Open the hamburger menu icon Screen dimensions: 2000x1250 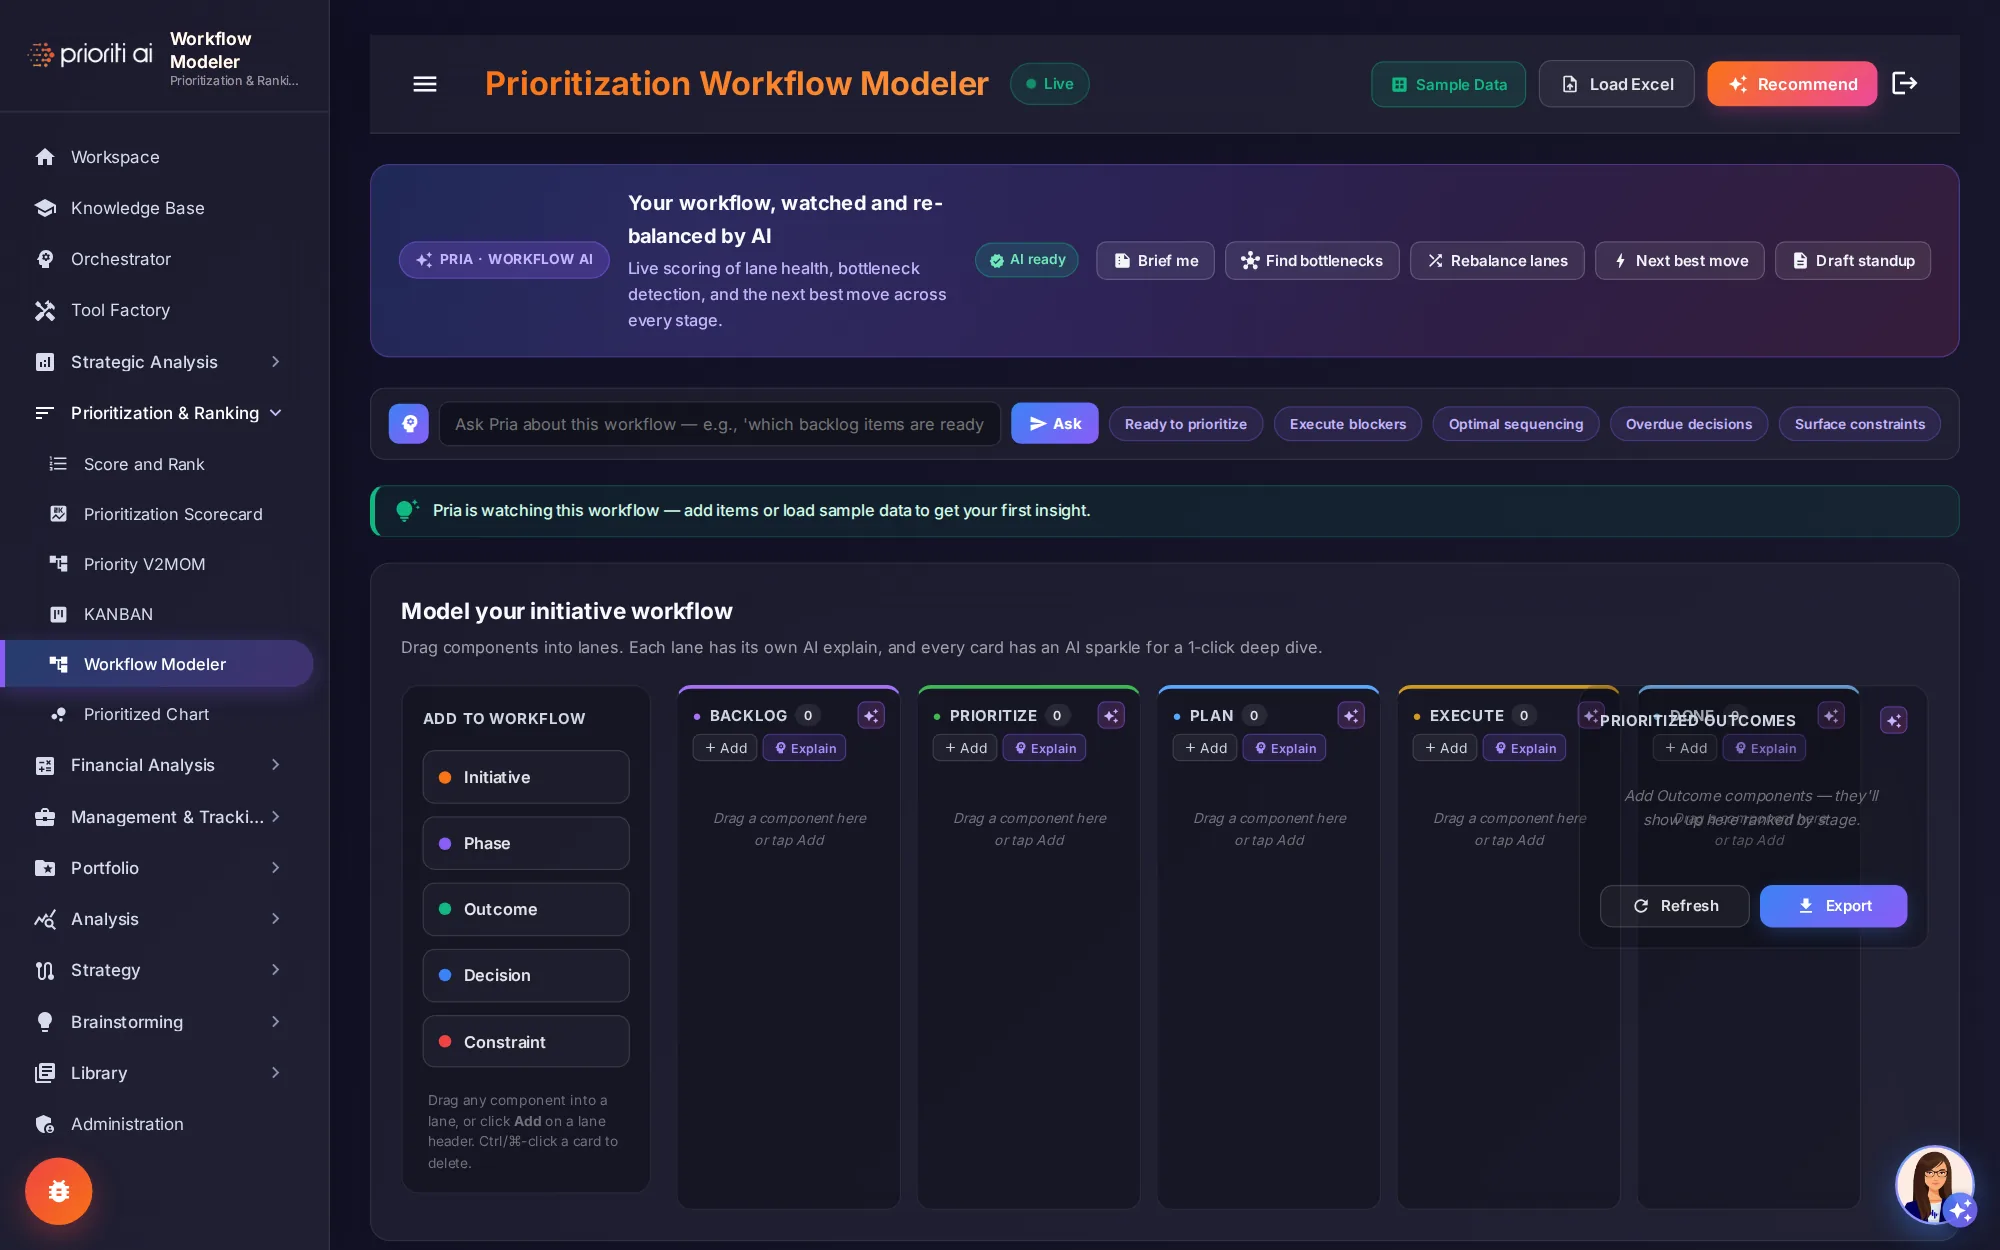tap(425, 84)
